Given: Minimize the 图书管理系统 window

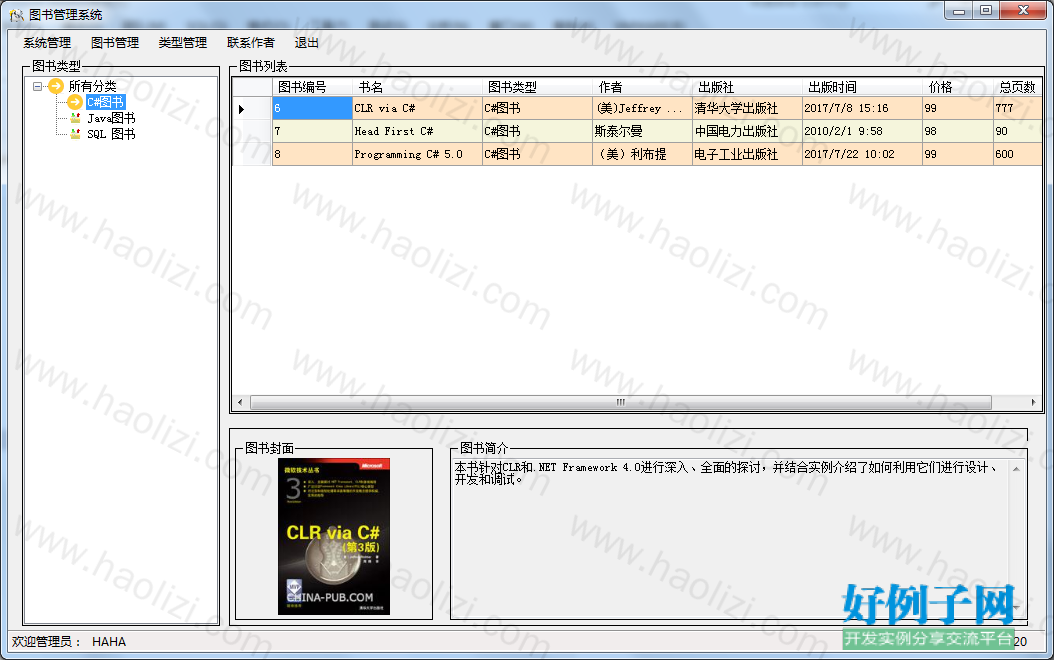Looking at the screenshot, I should 959,10.
